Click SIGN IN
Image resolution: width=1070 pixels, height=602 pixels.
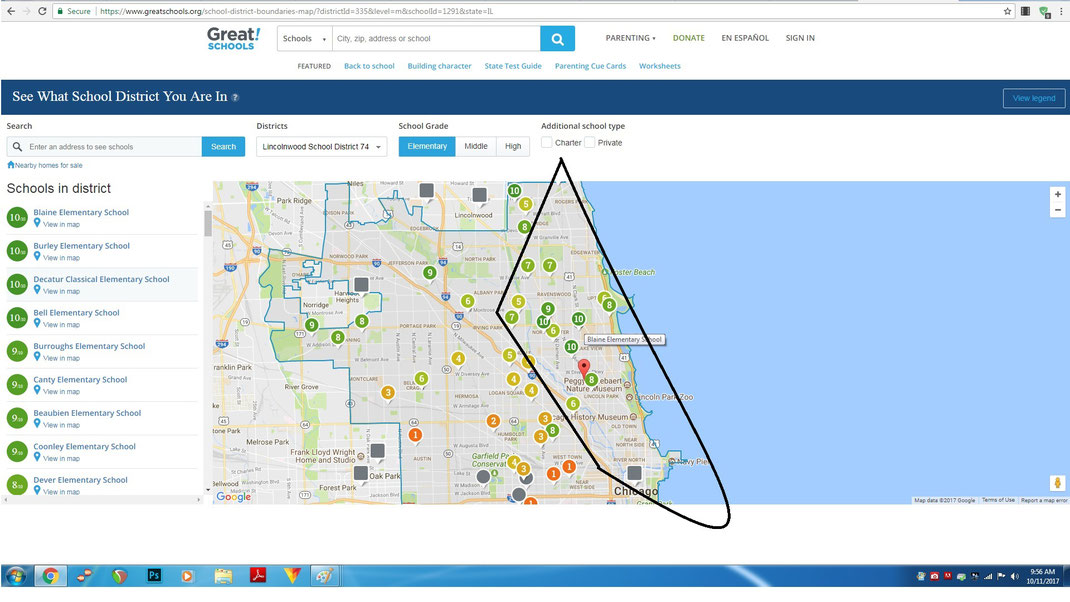click(x=800, y=38)
